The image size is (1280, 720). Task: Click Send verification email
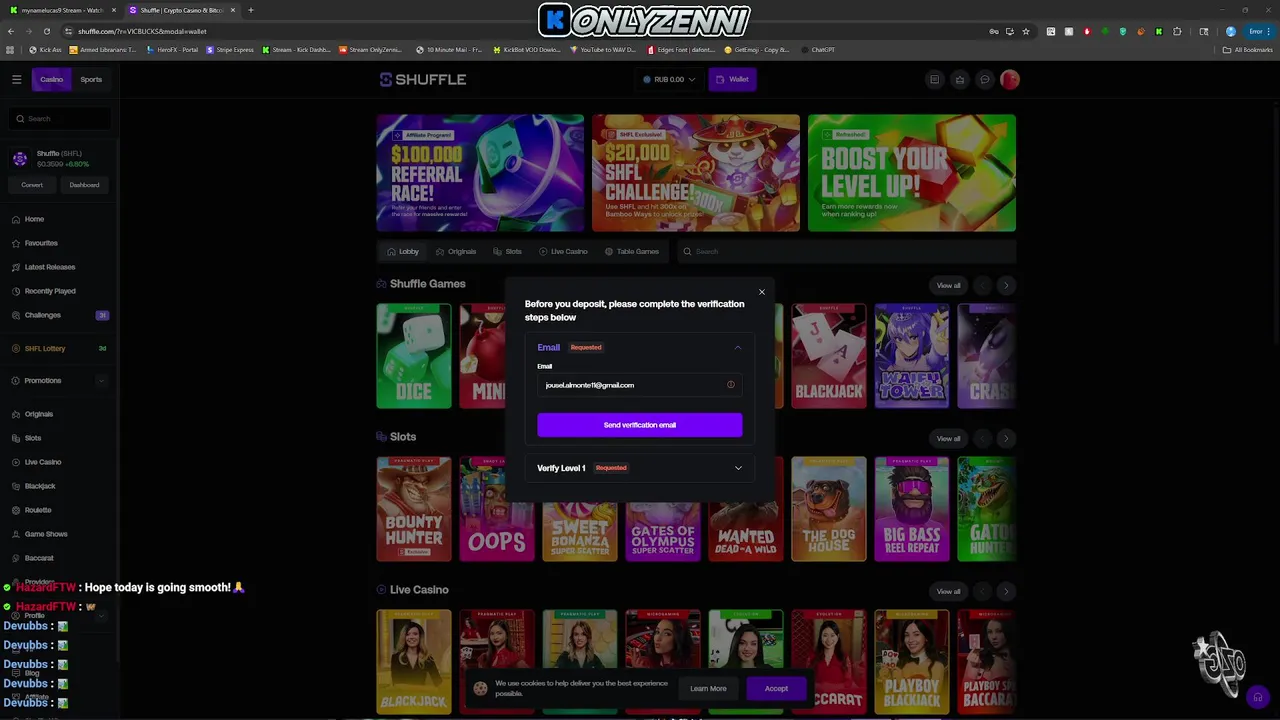pyautogui.click(x=640, y=425)
